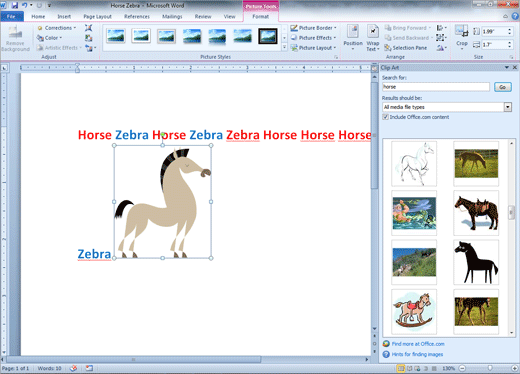Click the zoom slider in status bar
The width and height of the screenshot is (520, 374).
pyautogui.click(x=489, y=368)
